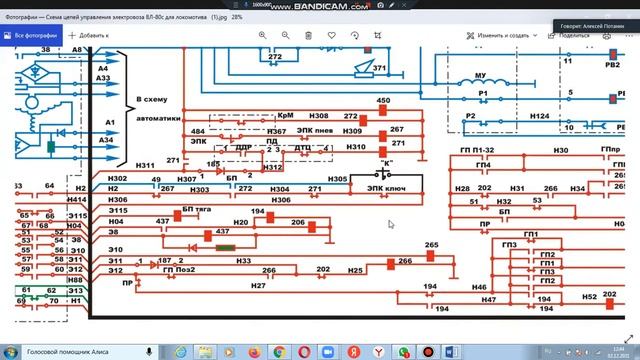Click the 'Поделиться' share button
Screen dimensions: 640x360
point(569,36)
